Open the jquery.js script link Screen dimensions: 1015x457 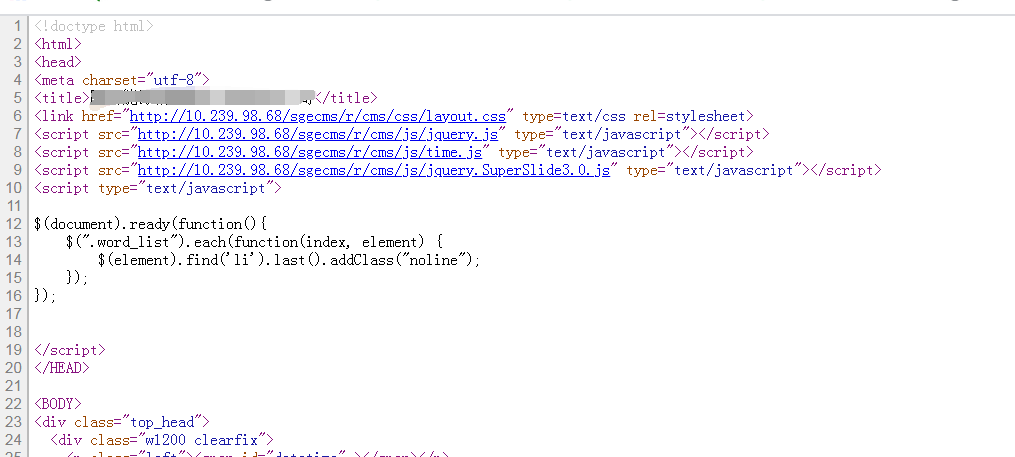click(317, 135)
